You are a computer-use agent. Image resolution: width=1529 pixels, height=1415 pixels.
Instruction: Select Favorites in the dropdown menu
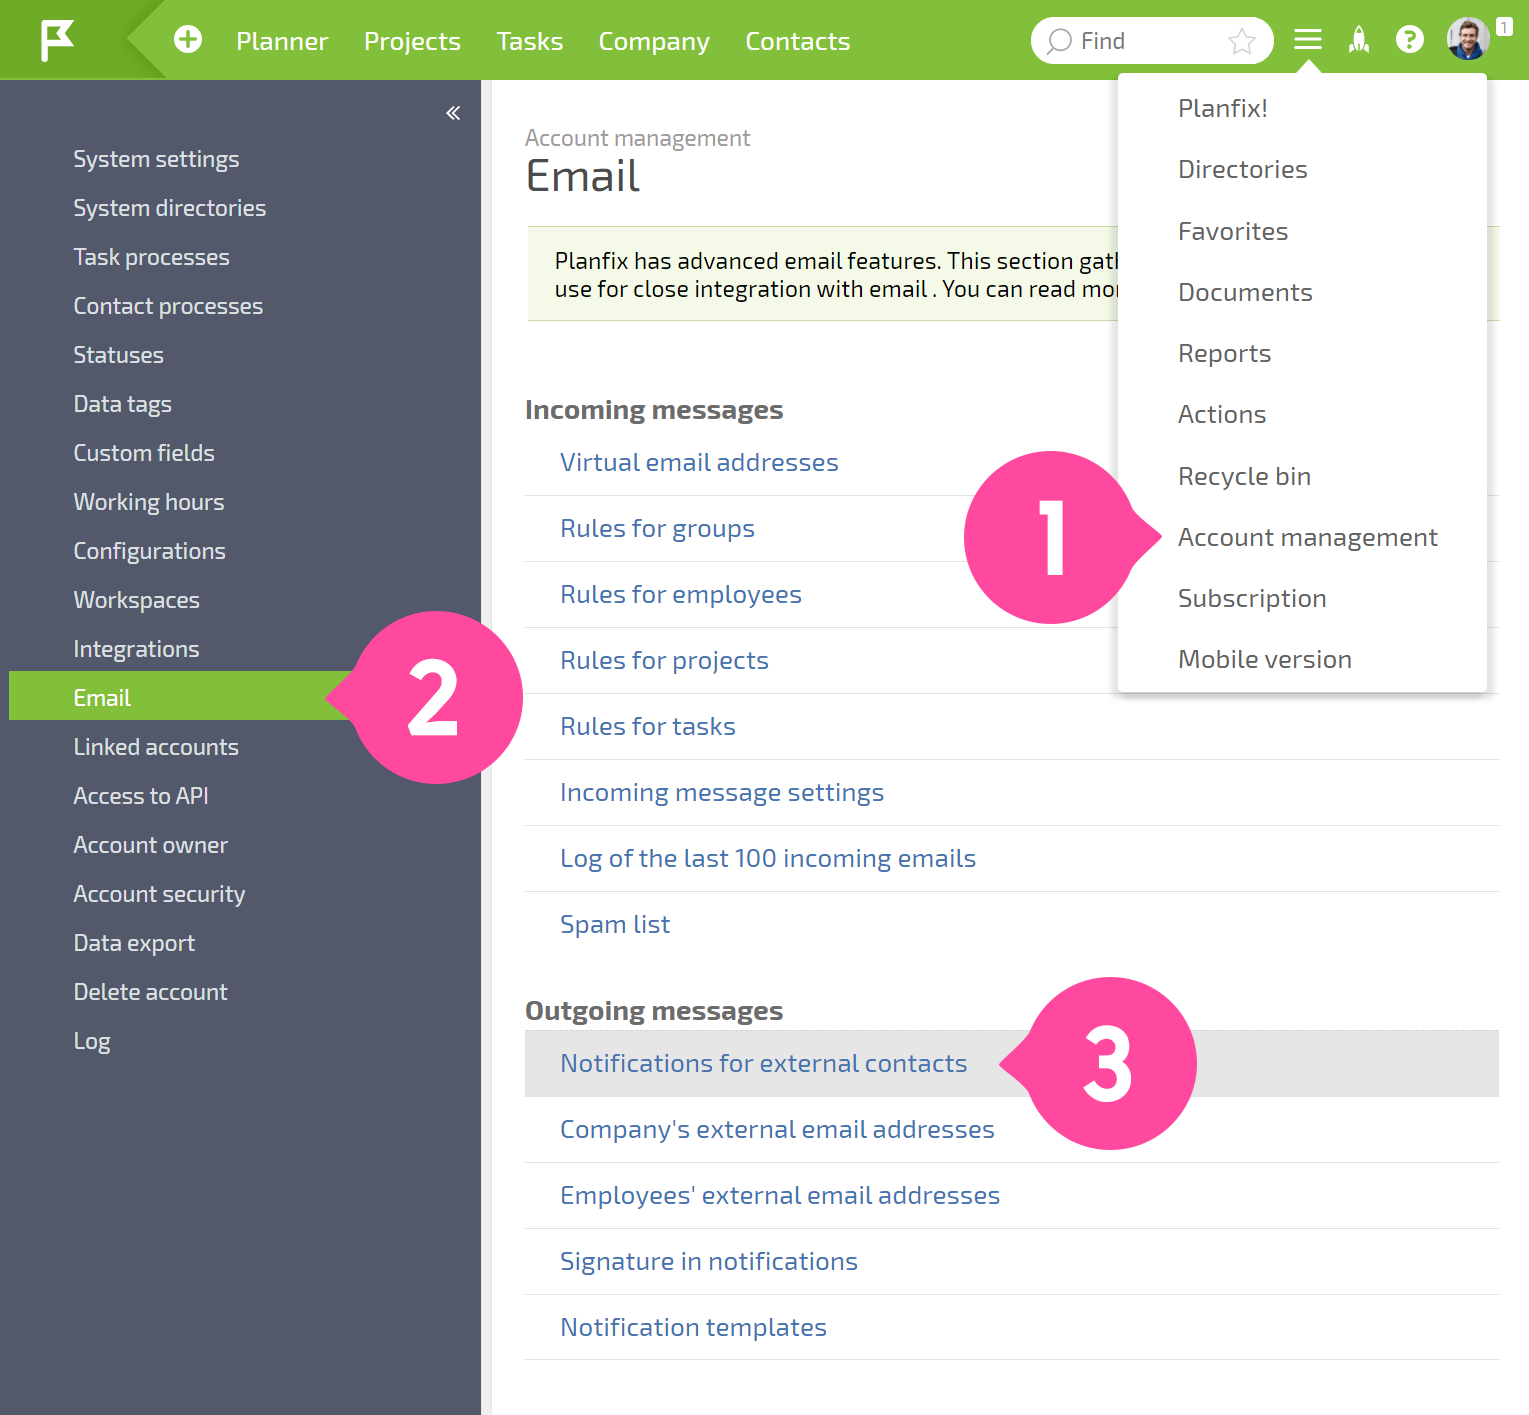[x=1233, y=231]
